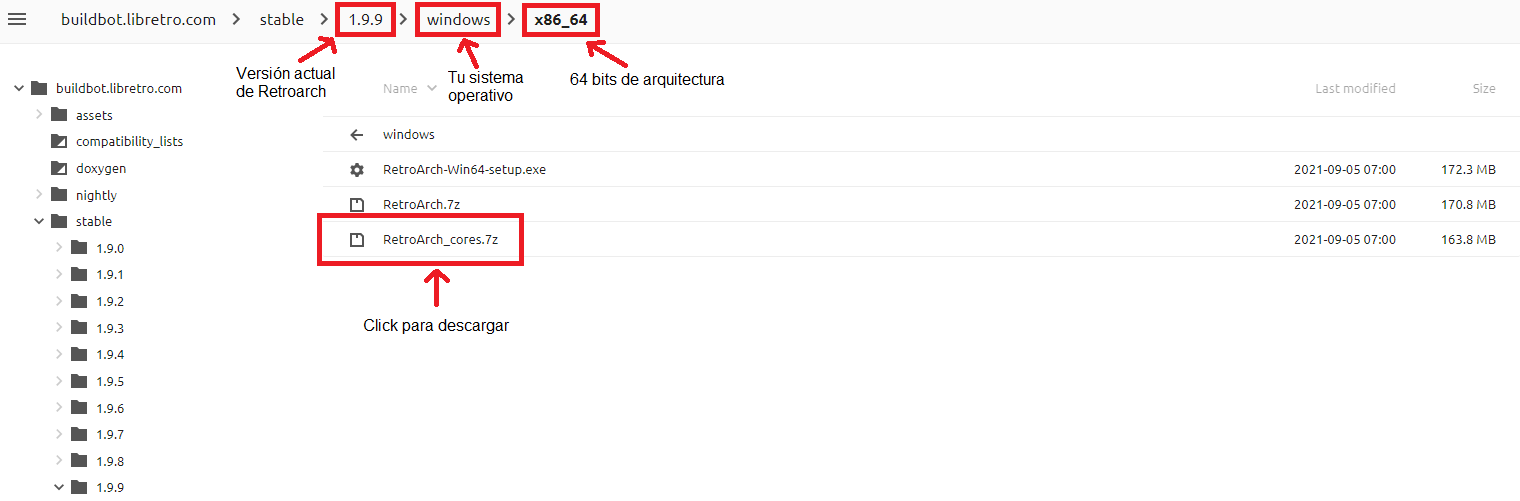Select the 1.9.7 folder in tree
The height and width of the screenshot is (501, 1520).
(110, 434)
